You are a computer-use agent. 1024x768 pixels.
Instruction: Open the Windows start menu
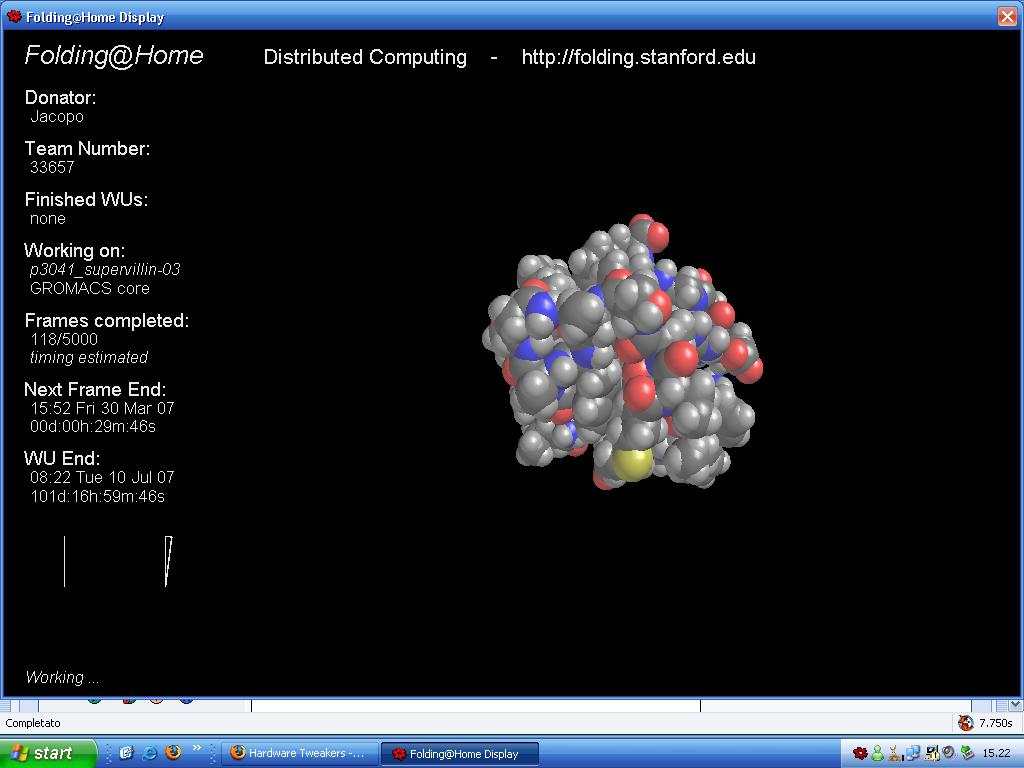tap(48, 753)
